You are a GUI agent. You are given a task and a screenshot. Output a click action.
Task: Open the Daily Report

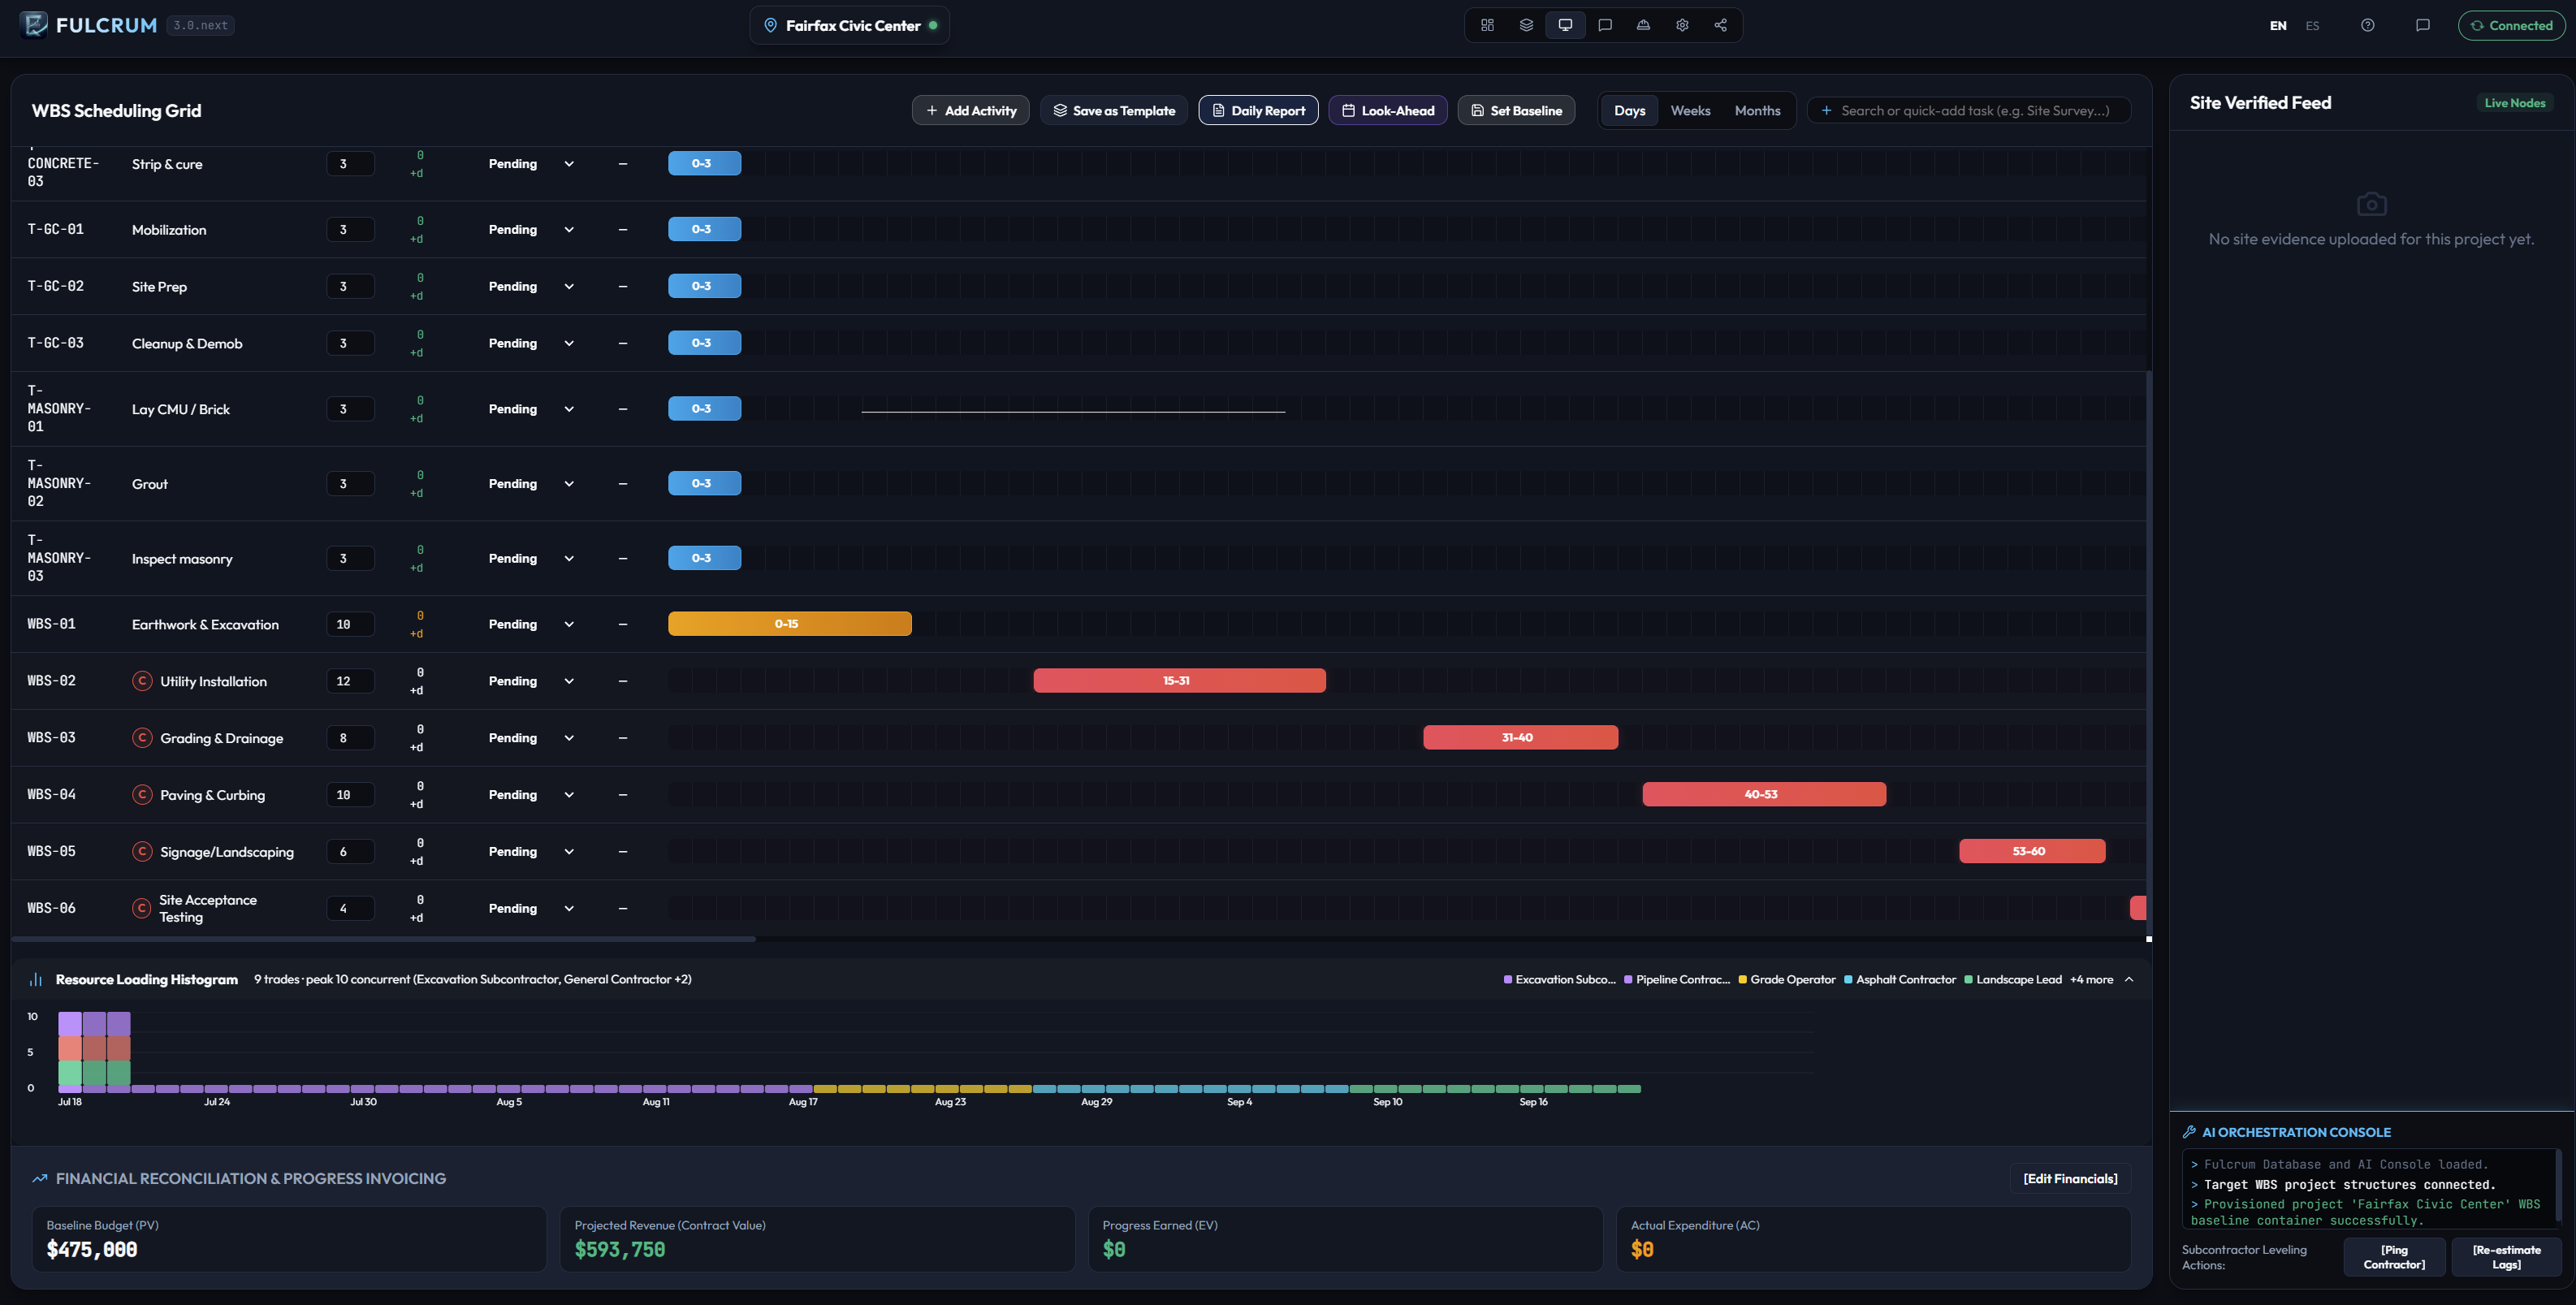1258,110
